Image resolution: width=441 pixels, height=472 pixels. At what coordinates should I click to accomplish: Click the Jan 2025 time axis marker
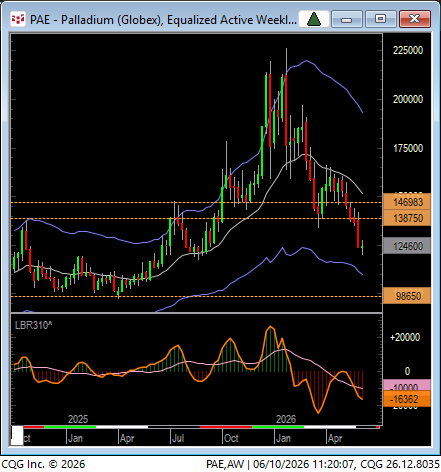75,438
